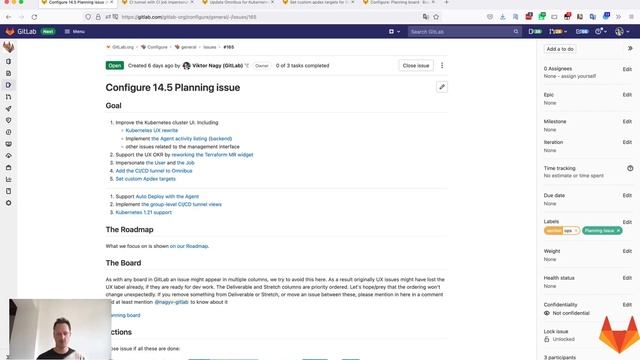Screen dimensions: 640x360
Task: Click the project avatar in the sidebar
Action: pyautogui.click(x=9, y=47)
